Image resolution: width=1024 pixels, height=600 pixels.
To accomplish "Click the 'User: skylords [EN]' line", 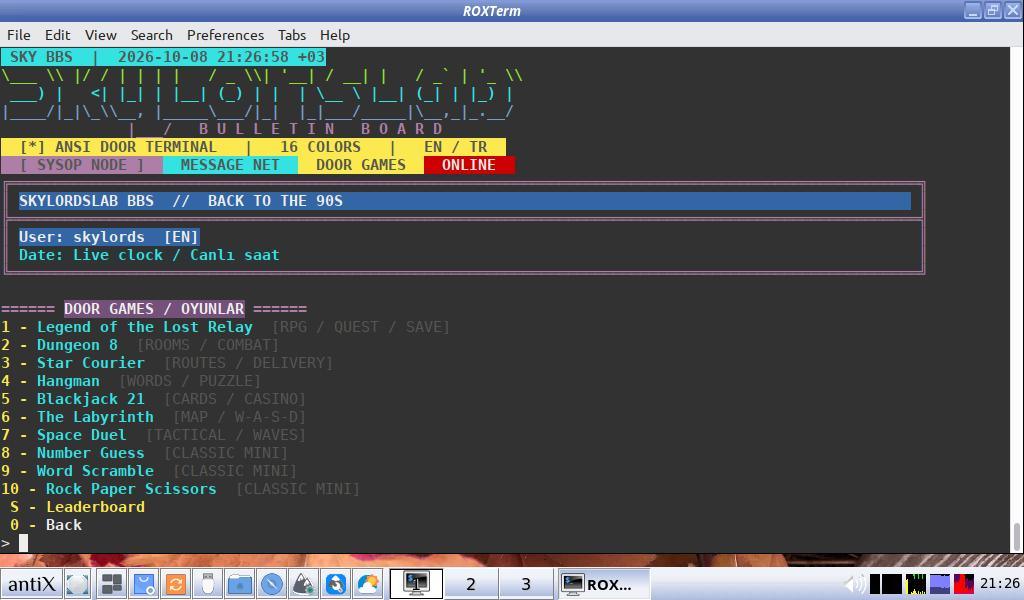I will click(108, 237).
